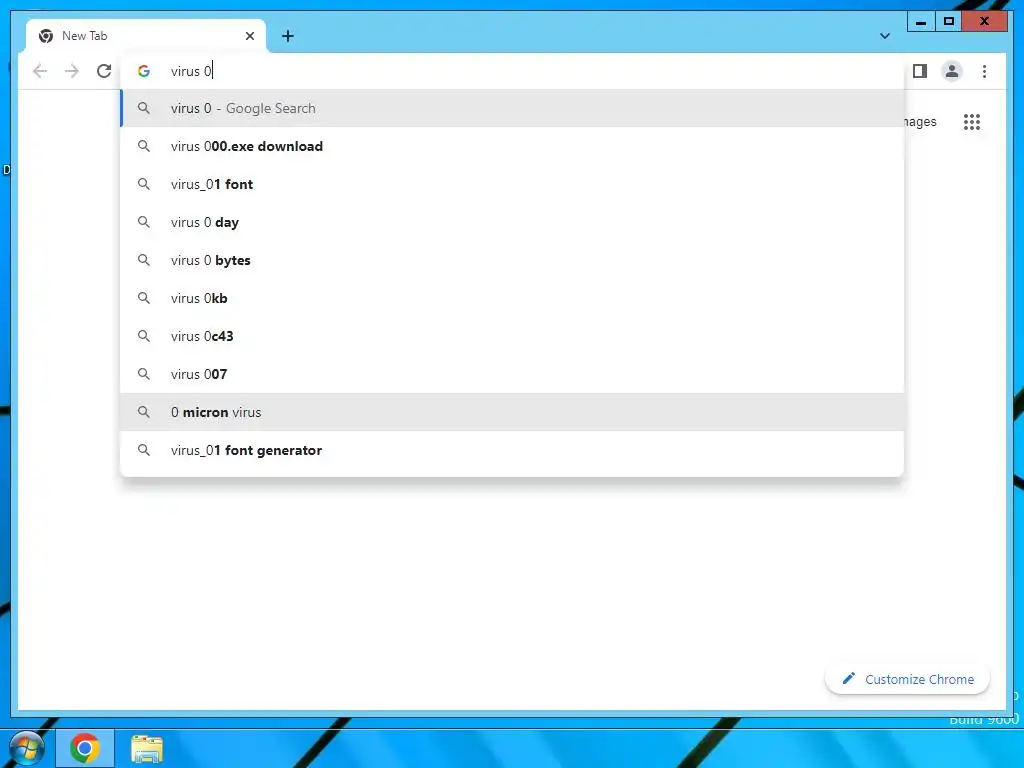Open a new tab with plus button

click(287, 36)
